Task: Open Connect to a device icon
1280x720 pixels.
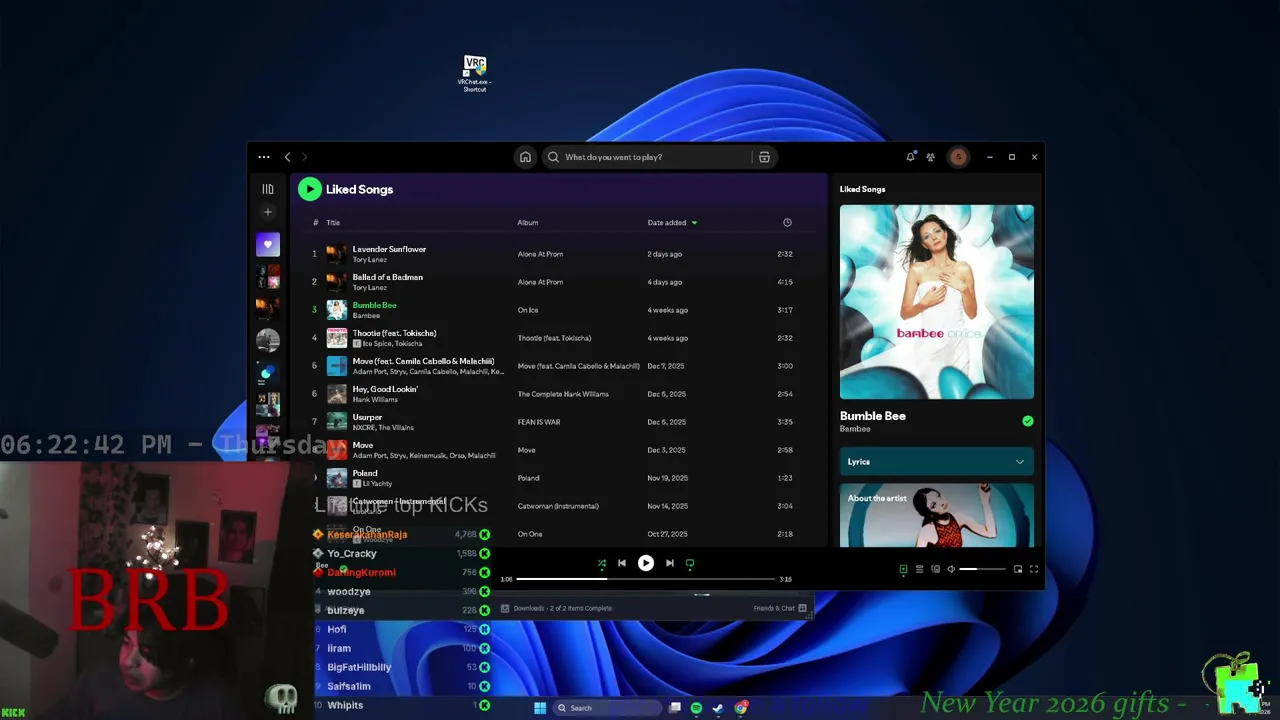Action: point(935,569)
